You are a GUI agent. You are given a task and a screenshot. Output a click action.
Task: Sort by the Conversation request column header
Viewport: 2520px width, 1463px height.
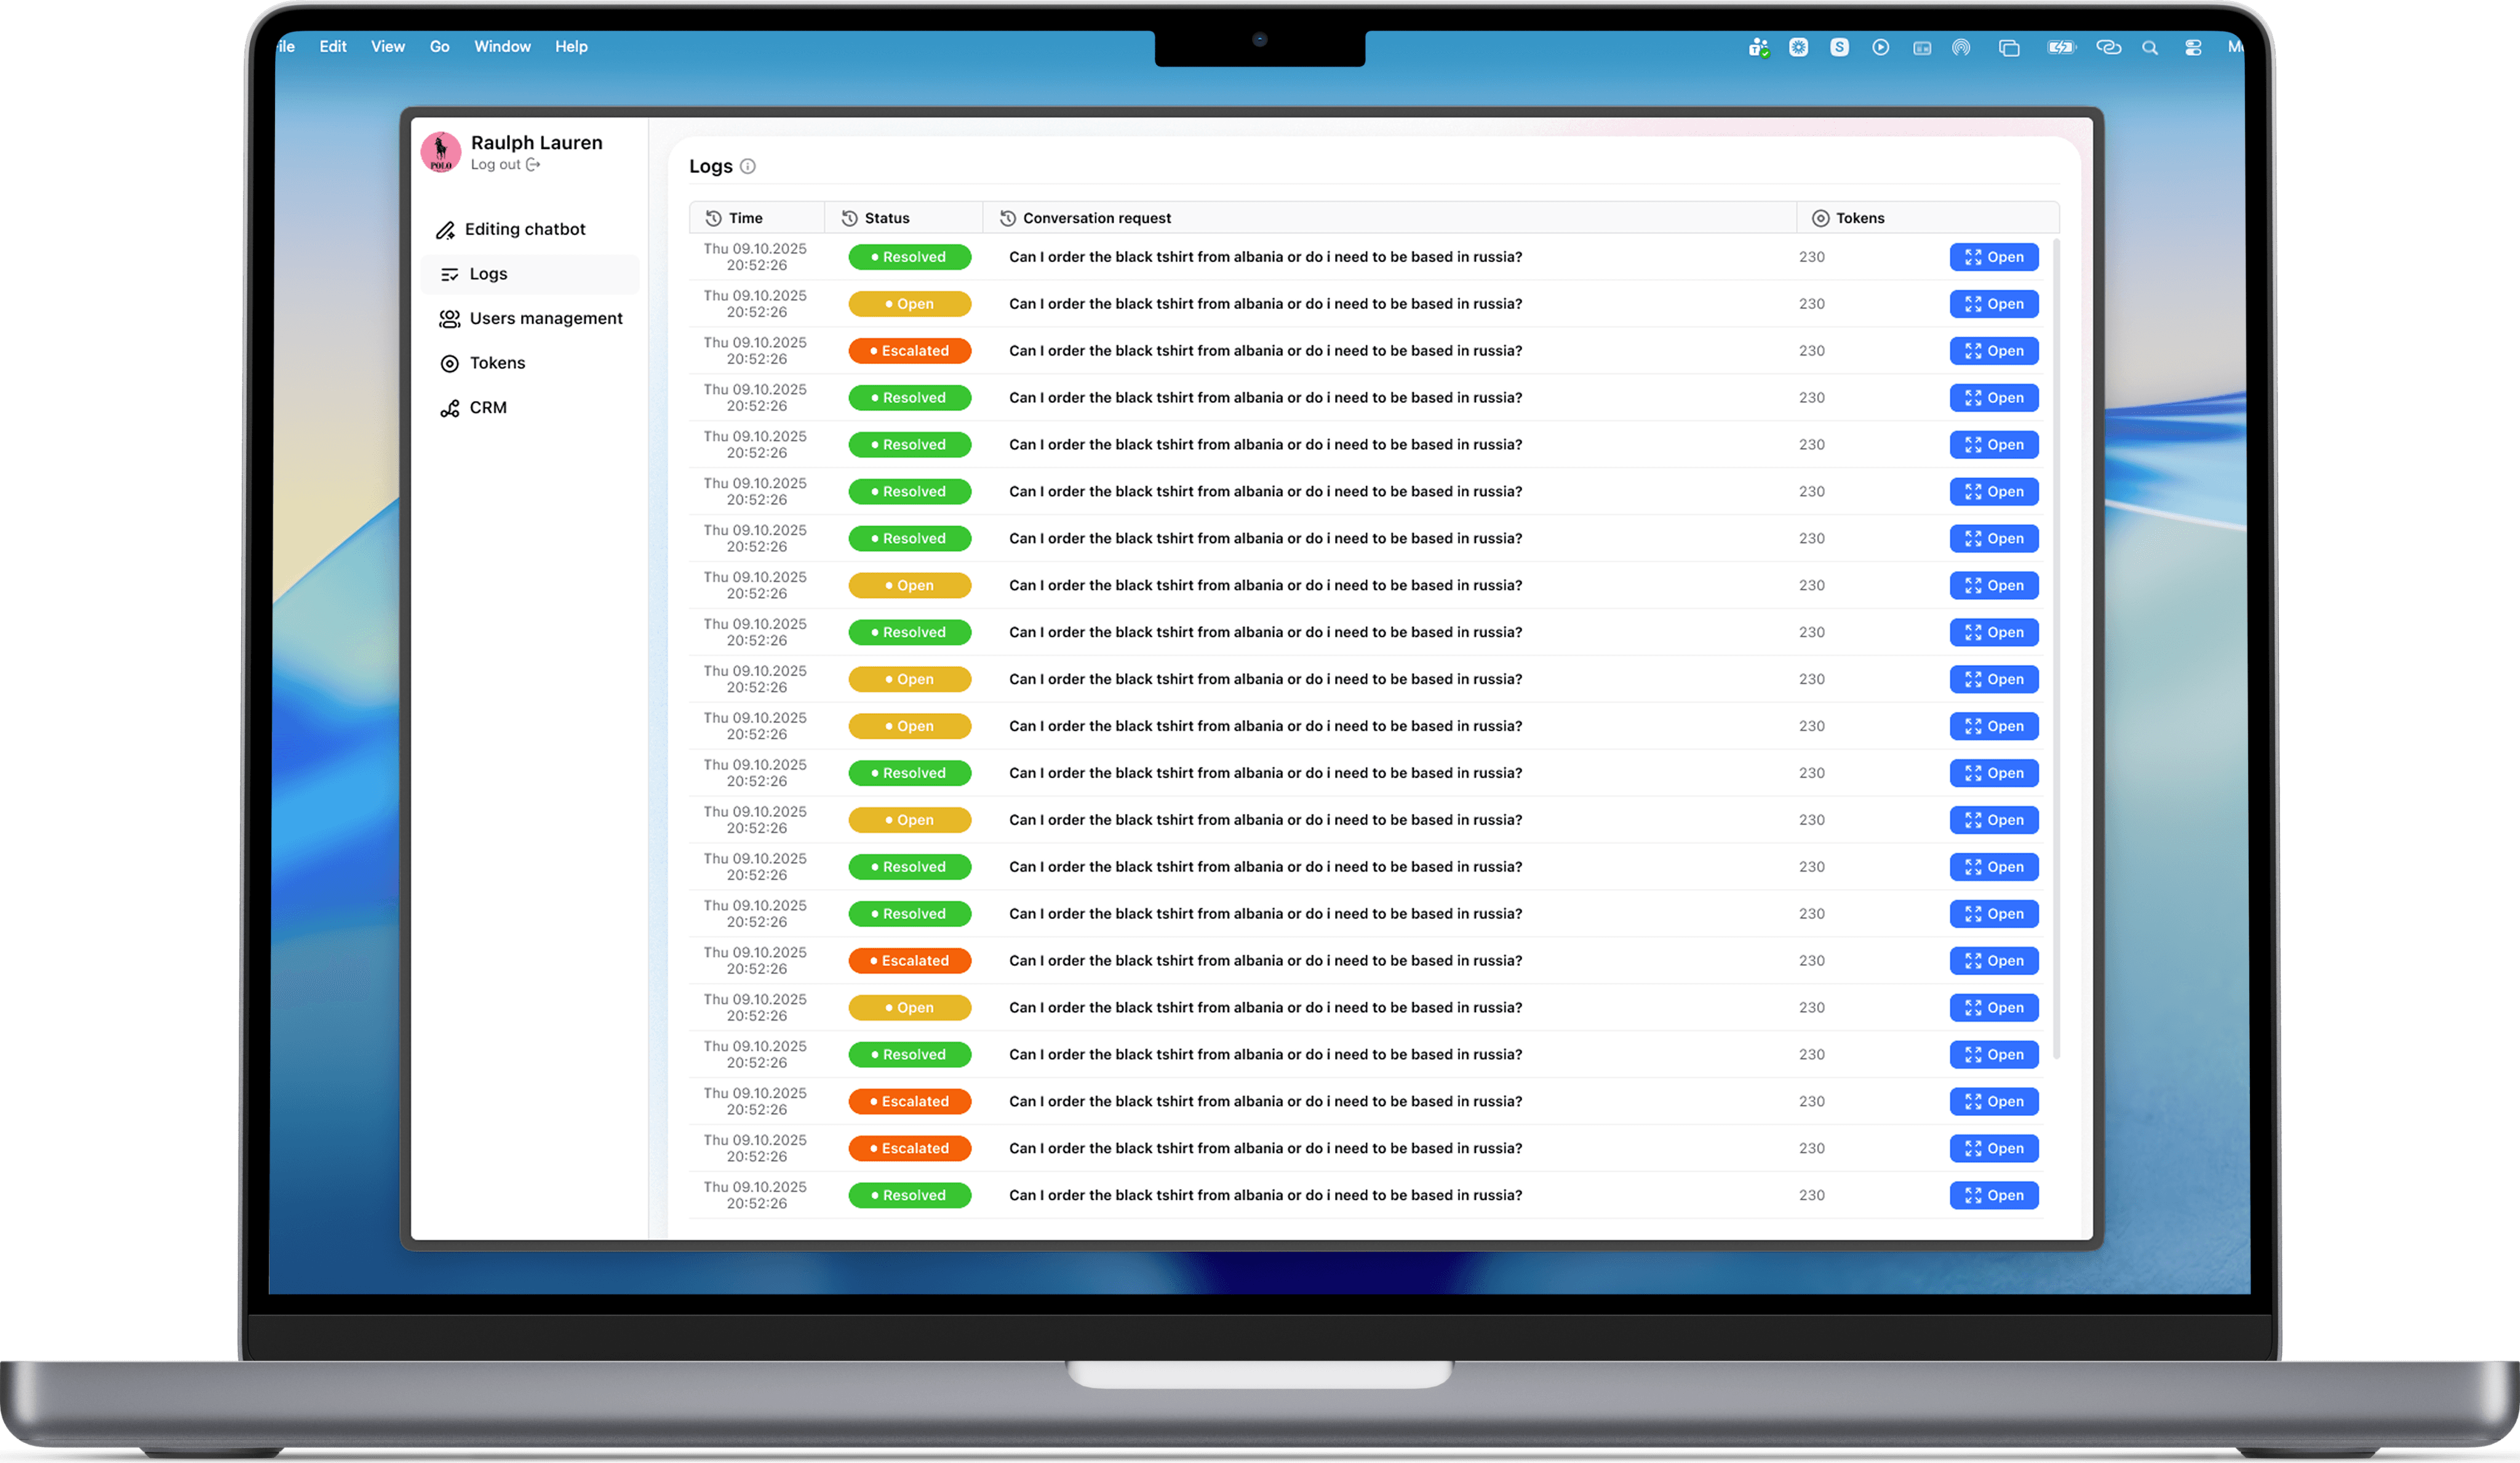pyautogui.click(x=1096, y=218)
